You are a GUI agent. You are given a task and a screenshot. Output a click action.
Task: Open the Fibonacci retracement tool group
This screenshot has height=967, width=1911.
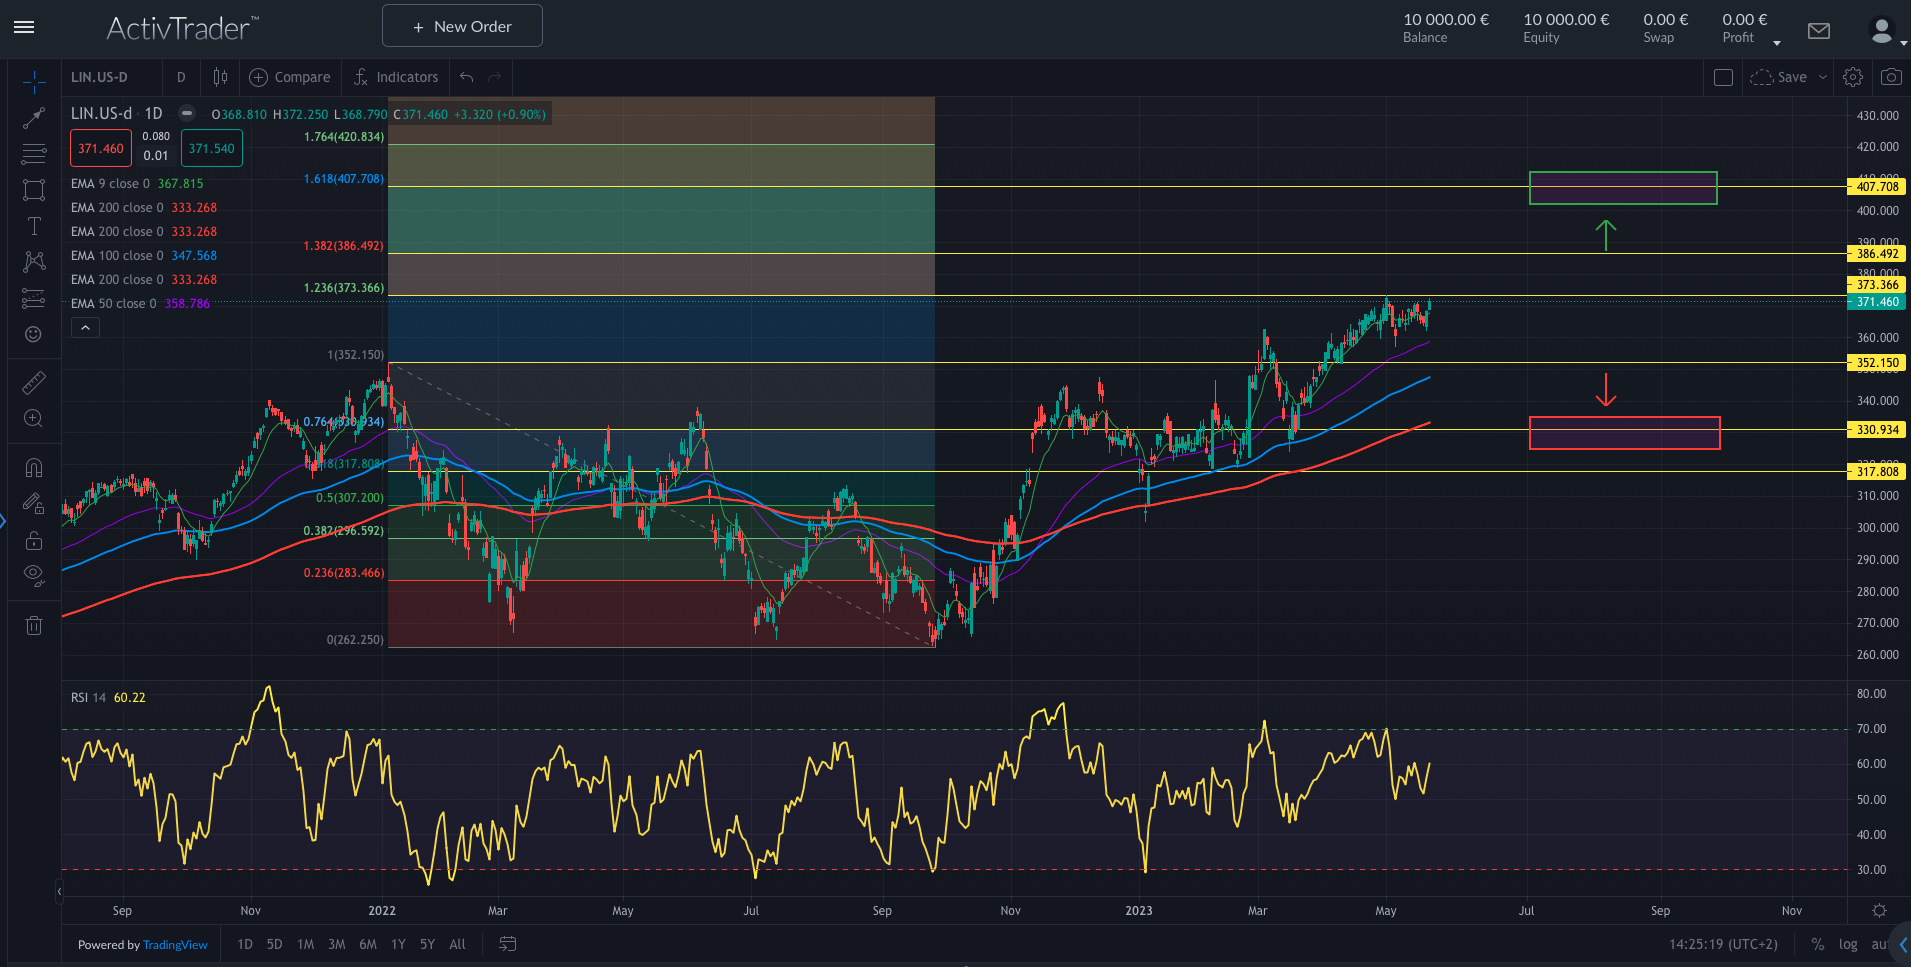point(34,154)
